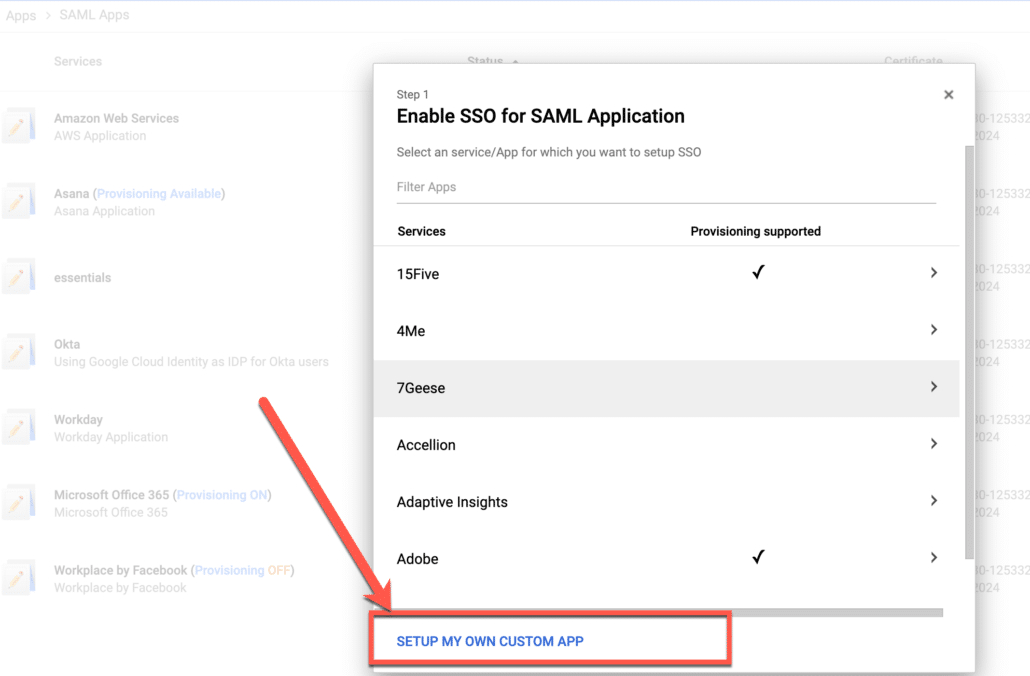
Task: Click the edit icon for Okta
Action: point(18,352)
